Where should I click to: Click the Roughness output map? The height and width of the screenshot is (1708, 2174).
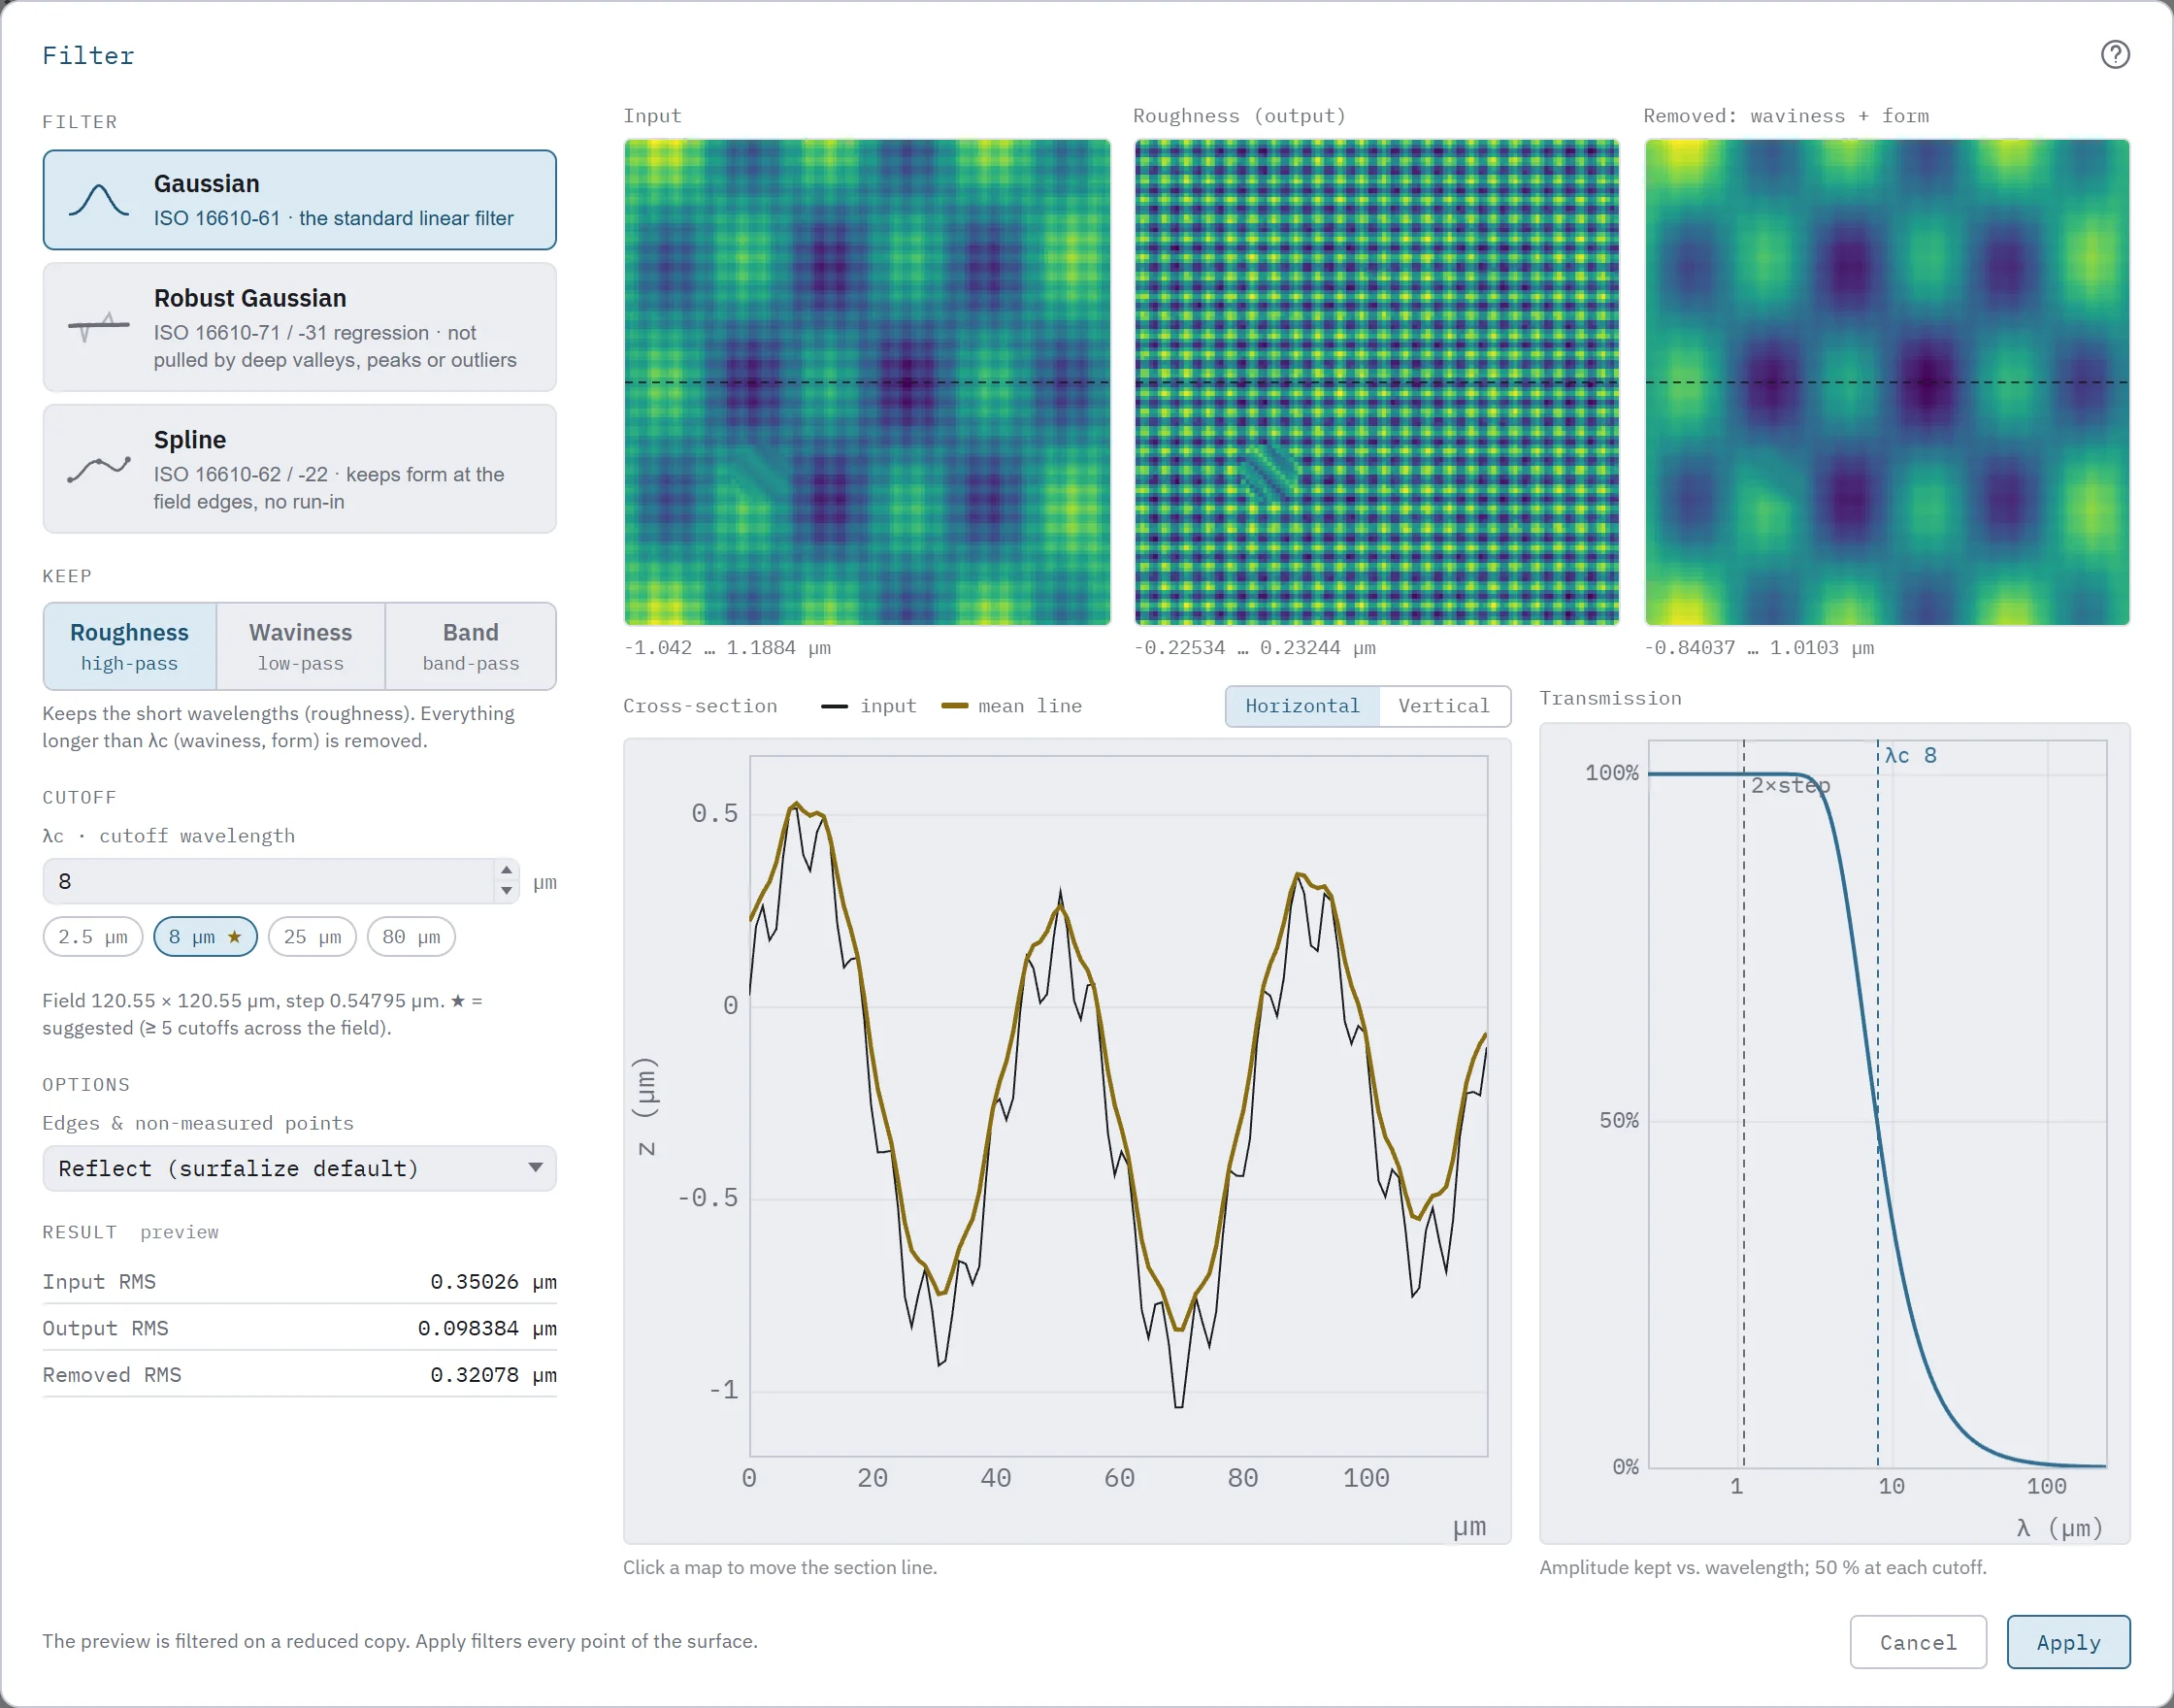coord(1377,382)
